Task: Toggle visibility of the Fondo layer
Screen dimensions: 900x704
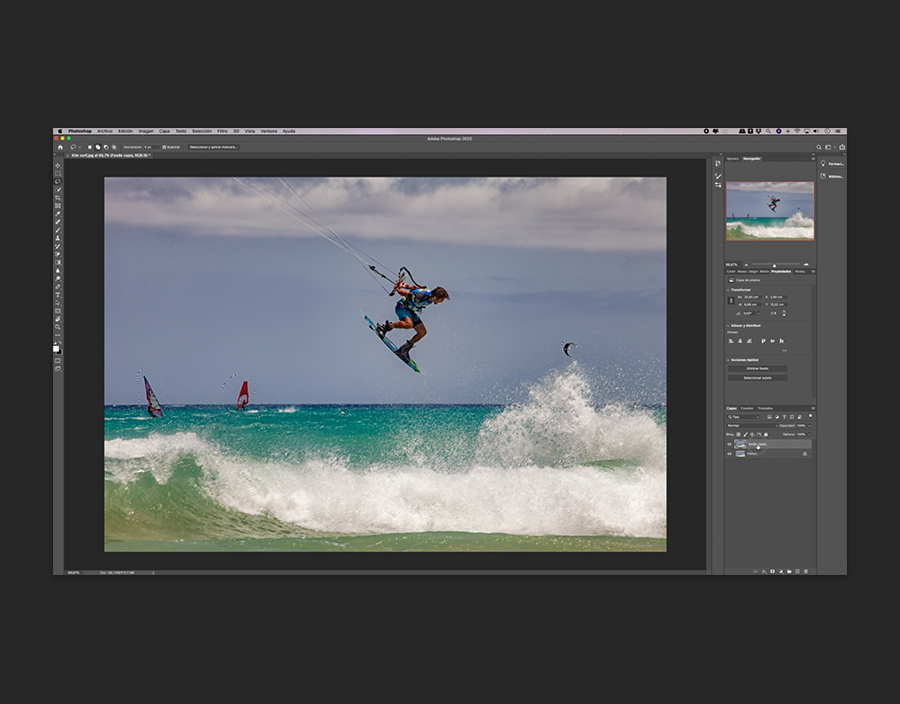Action: (x=729, y=453)
